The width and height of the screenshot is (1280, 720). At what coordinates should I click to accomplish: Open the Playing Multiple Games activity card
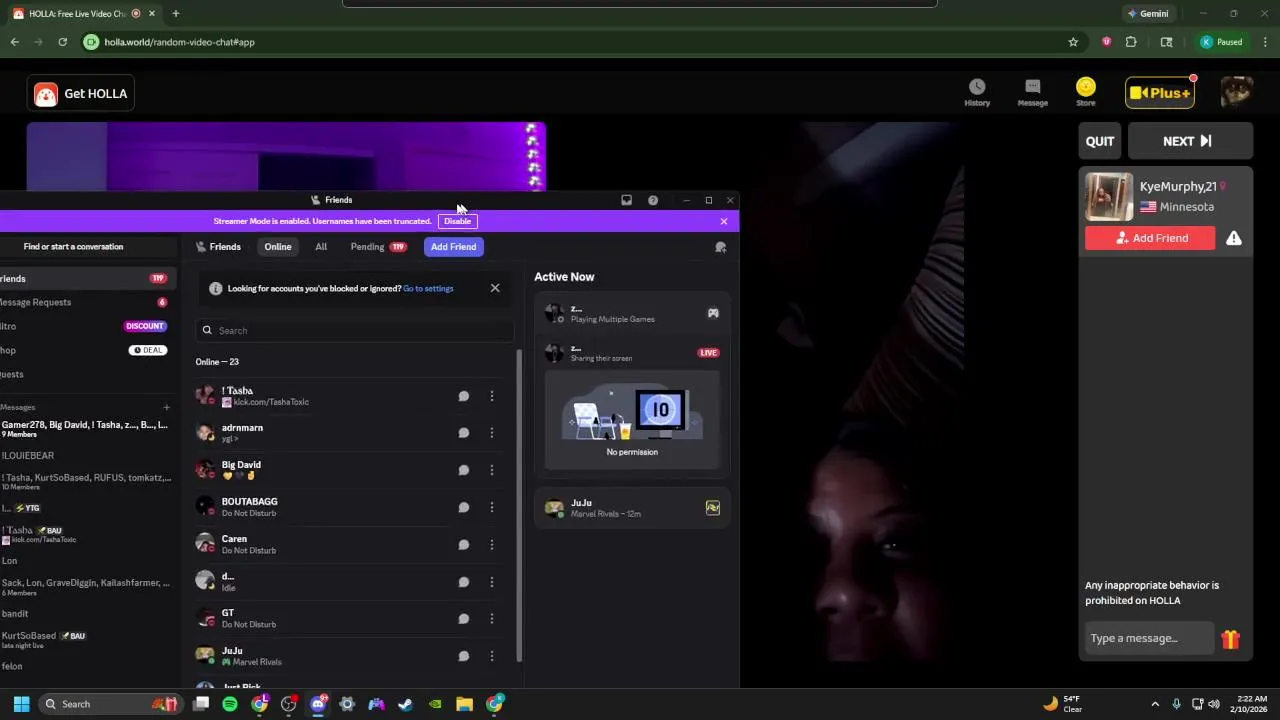(x=632, y=313)
